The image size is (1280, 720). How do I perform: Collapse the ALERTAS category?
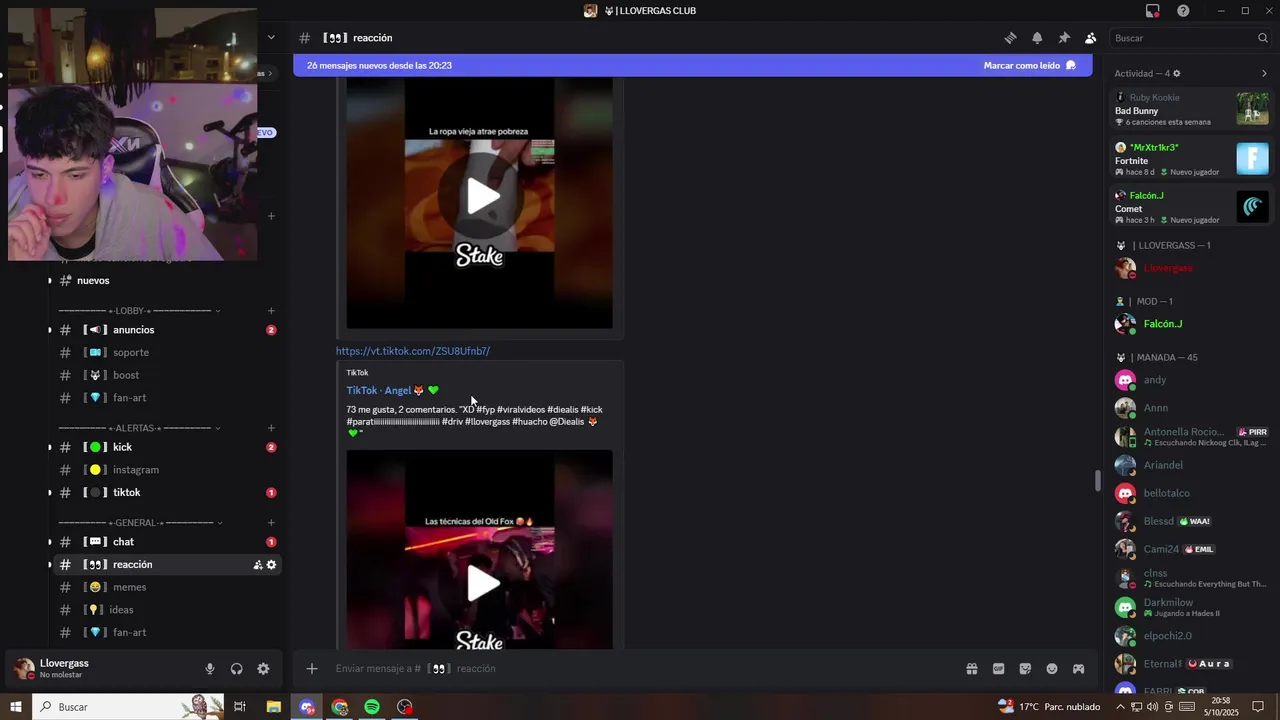point(139,428)
